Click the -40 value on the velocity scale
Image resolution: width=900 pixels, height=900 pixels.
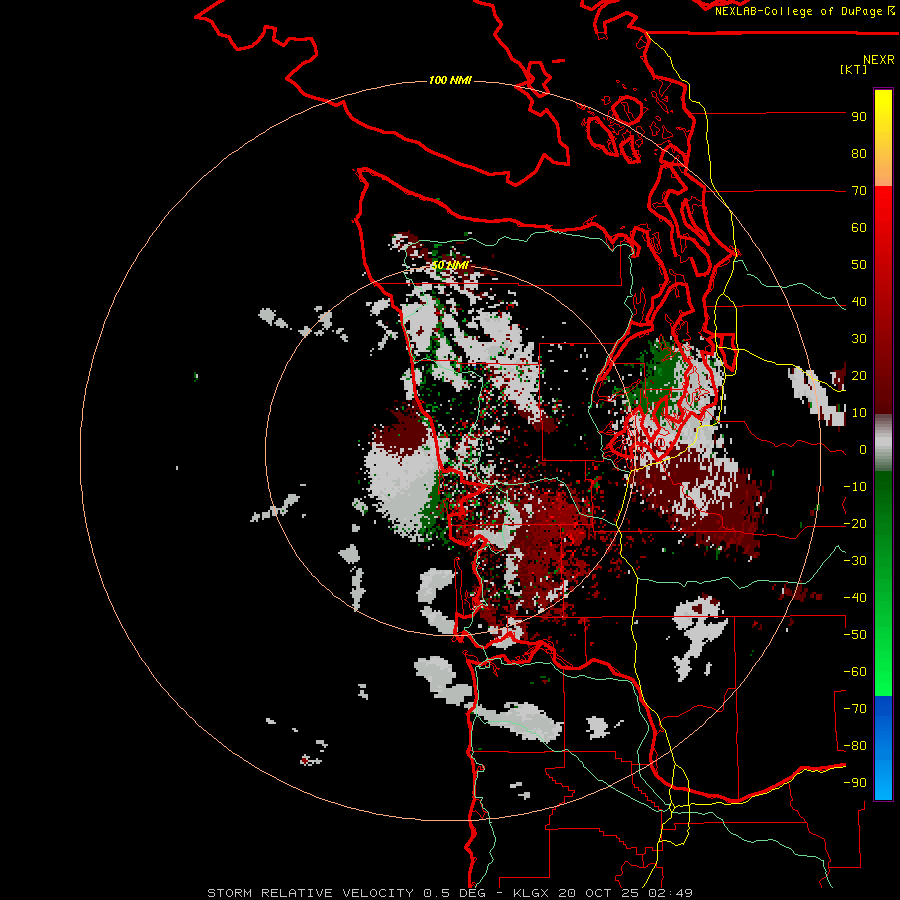(855, 598)
